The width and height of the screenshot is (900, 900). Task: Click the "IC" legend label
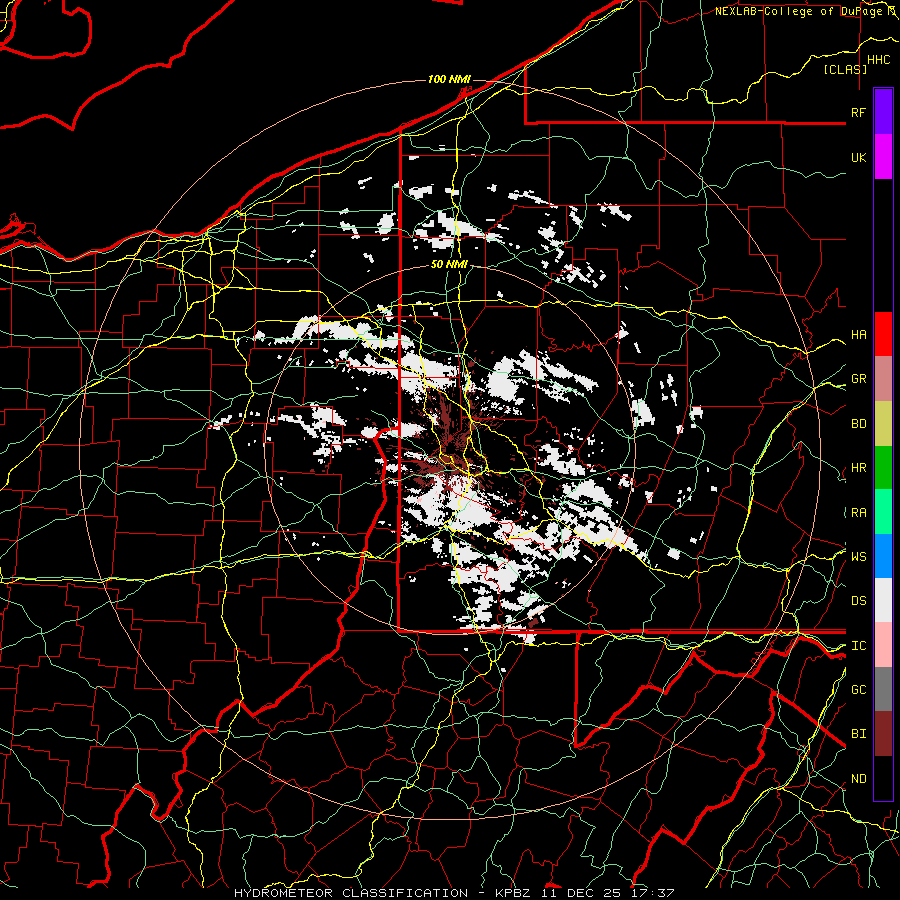[x=858, y=646]
